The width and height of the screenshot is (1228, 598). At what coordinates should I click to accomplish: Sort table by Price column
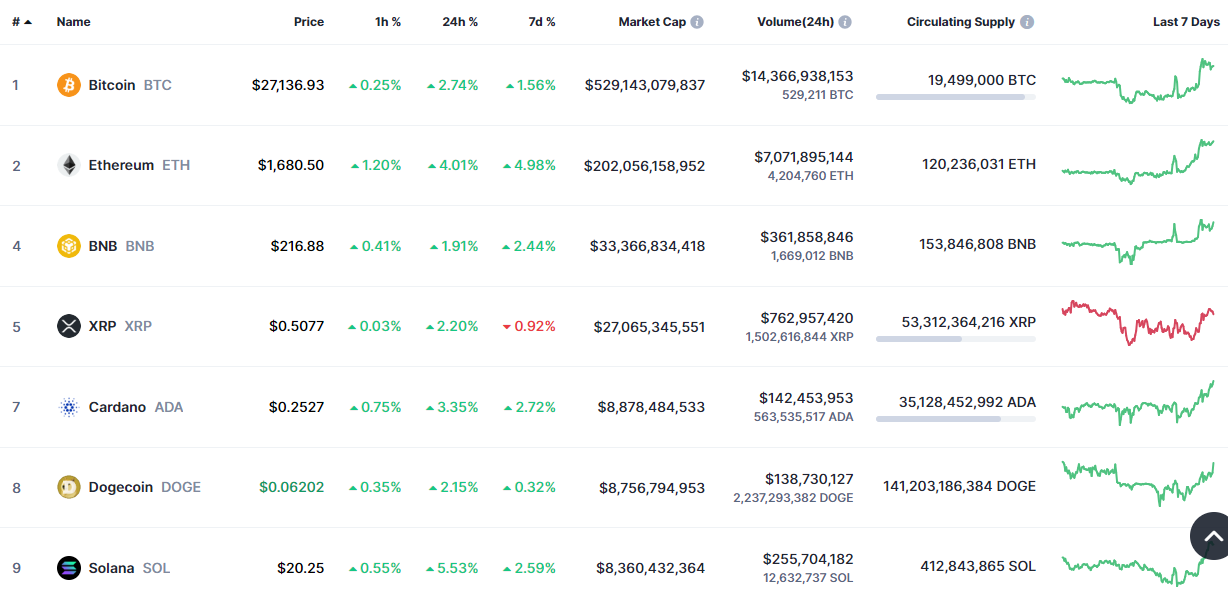pos(309,22)
